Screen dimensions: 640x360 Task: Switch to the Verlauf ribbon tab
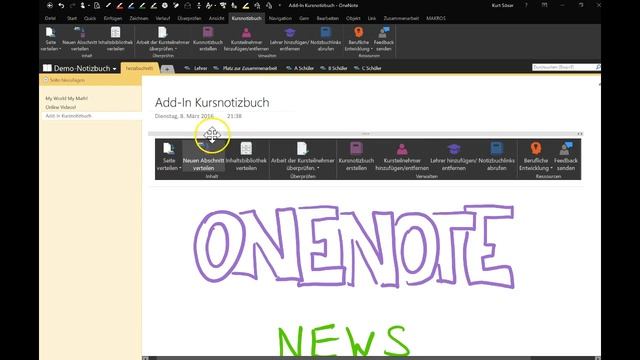click(162, 18)
